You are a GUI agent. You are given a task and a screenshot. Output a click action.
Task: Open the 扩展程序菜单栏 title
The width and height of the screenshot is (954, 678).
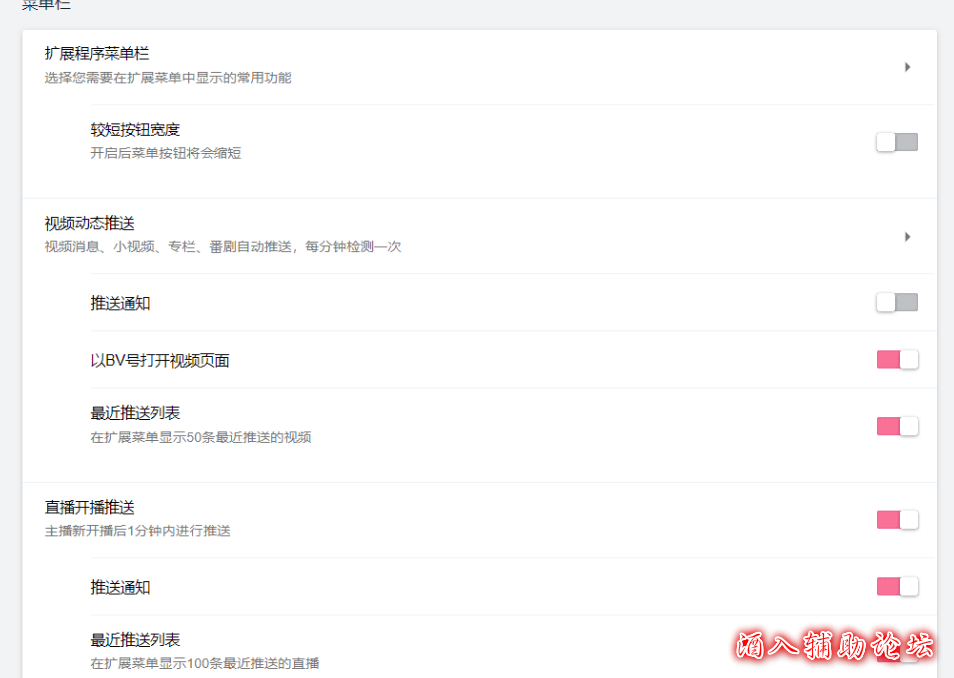point(97,54)
